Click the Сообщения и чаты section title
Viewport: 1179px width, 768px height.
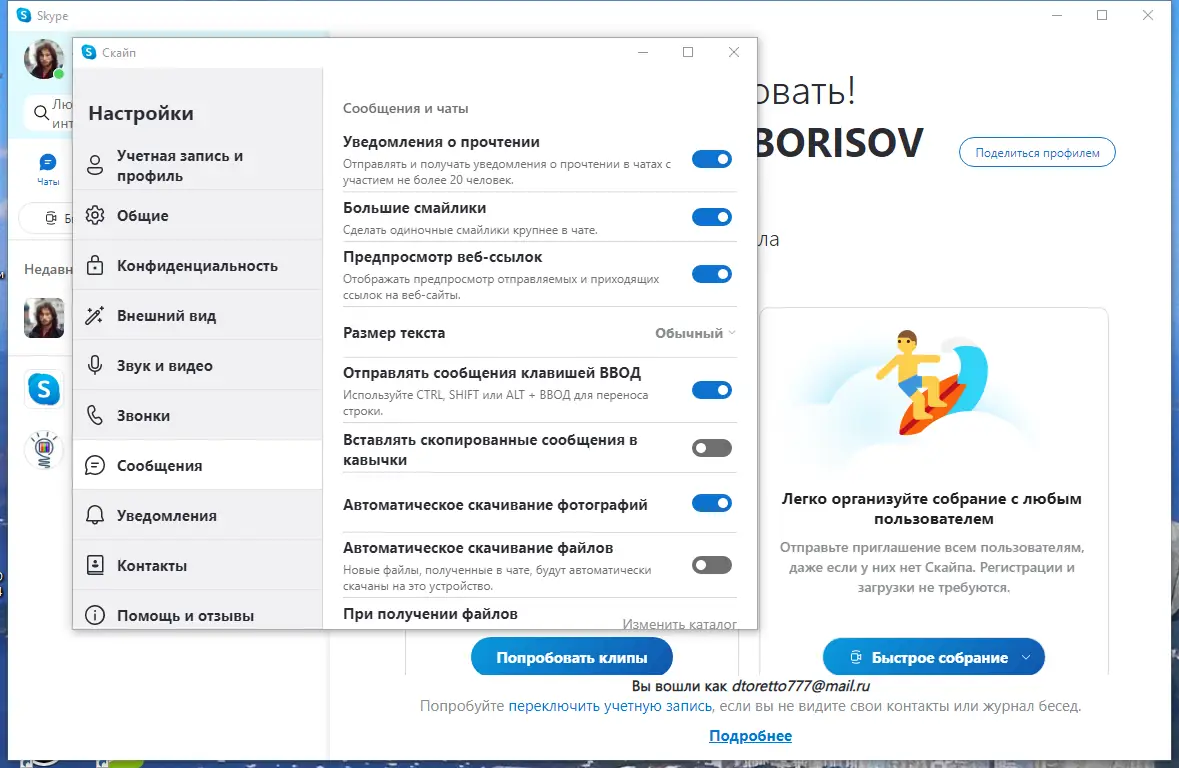[405, 108]
